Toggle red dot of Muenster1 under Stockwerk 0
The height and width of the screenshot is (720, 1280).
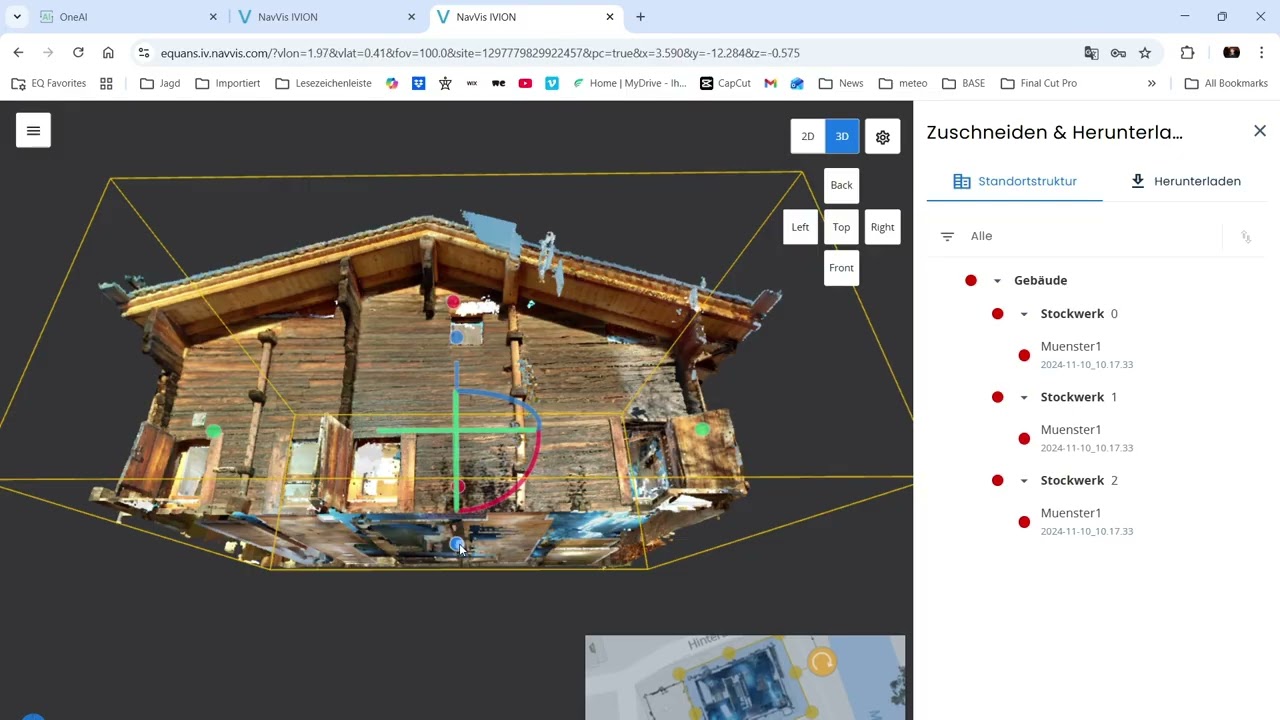coord(1024,355)
